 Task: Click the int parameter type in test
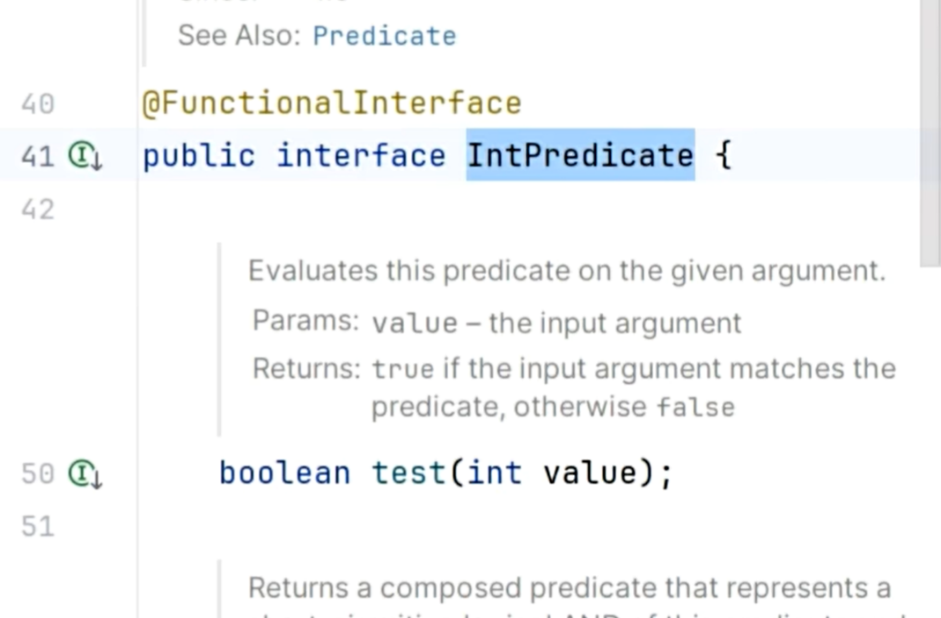coord(494,472)
